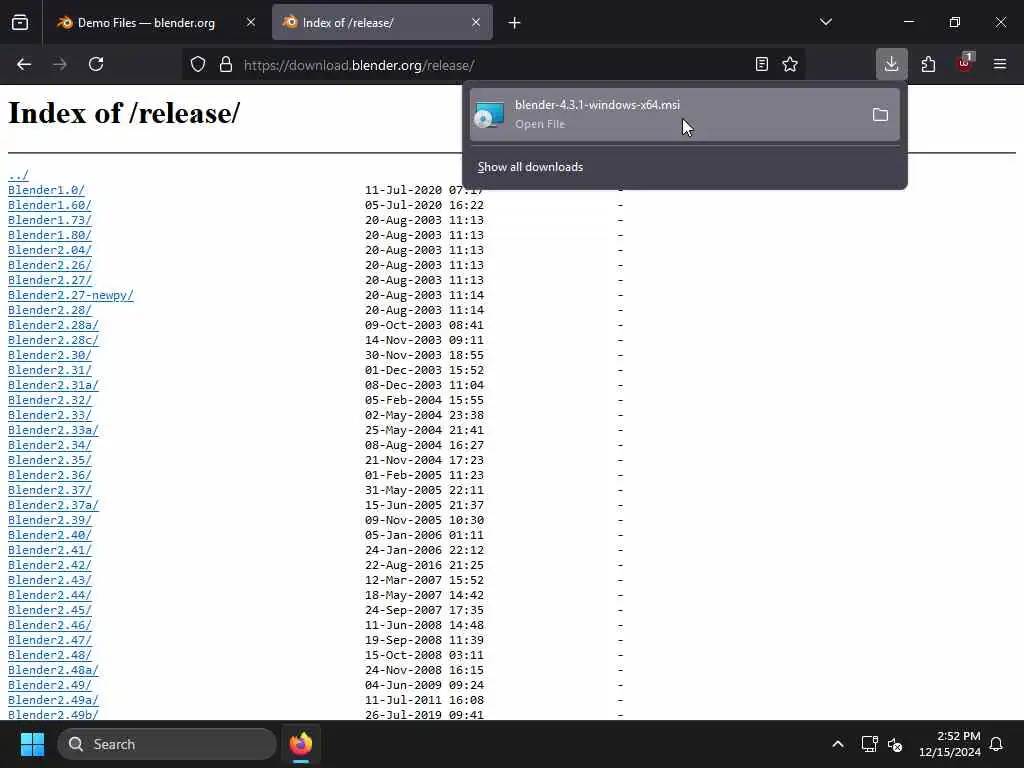Click the taskbar Search box
The width and height of the screenshot is (1024, 768).
point(167,744)
